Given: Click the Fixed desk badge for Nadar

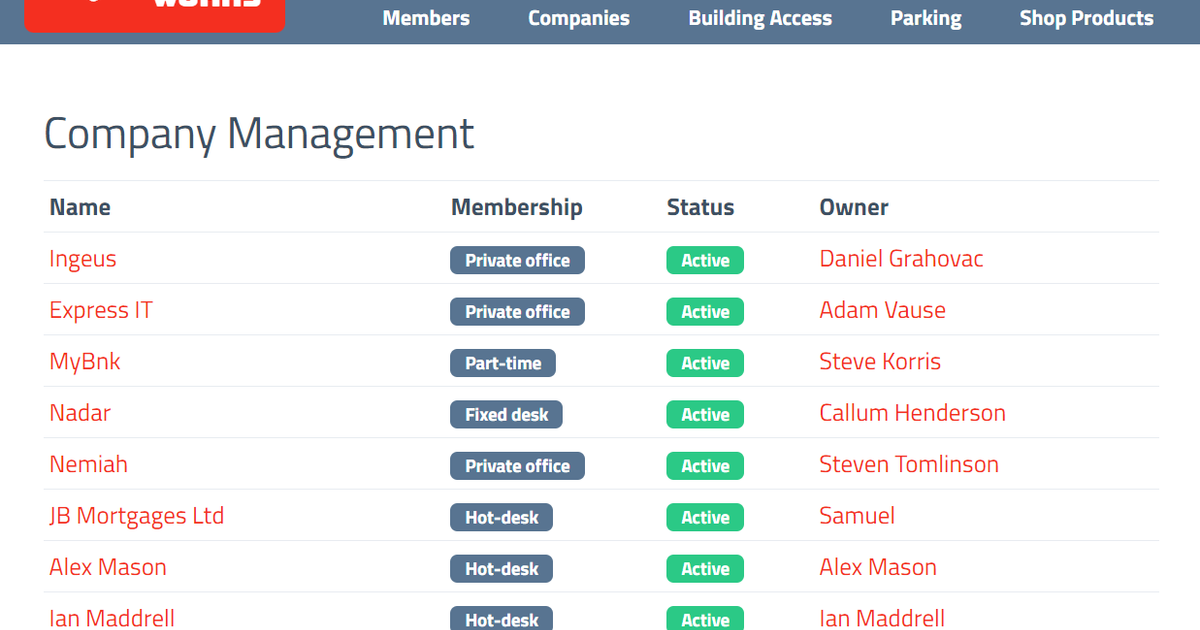Looking at the screenshot, I should click(506, 414).
